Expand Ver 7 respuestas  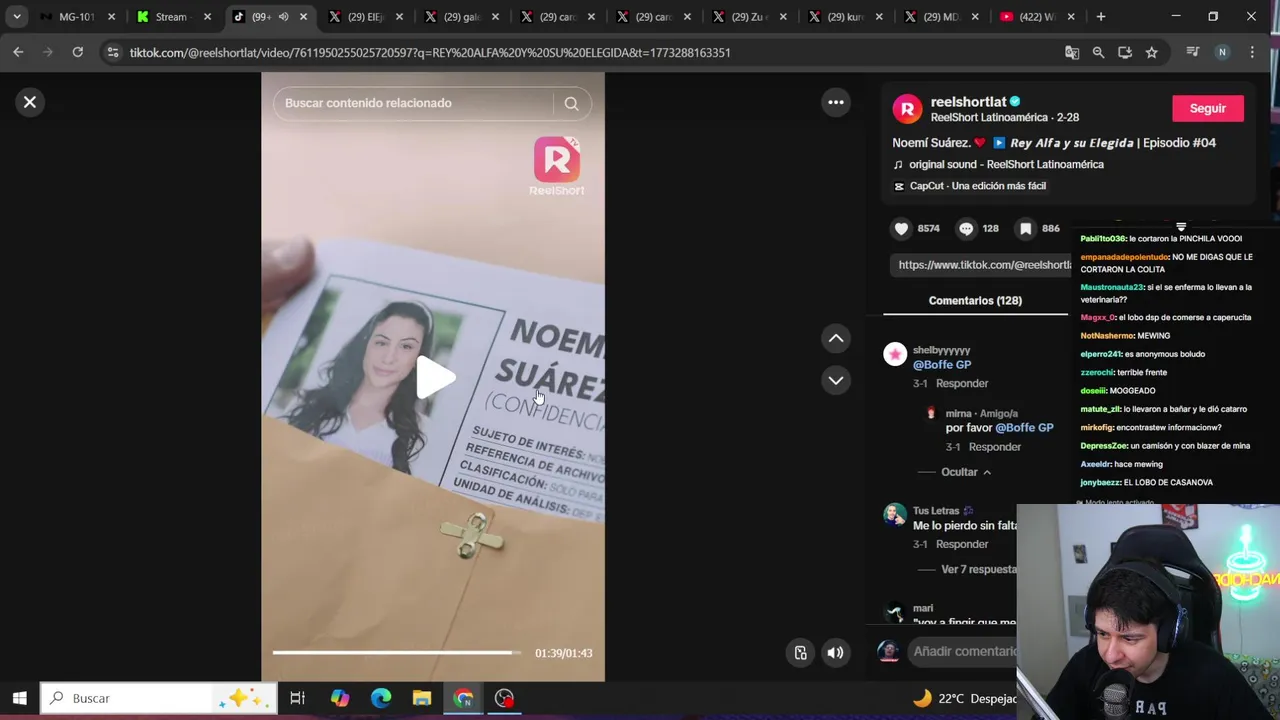pos(978,569)
